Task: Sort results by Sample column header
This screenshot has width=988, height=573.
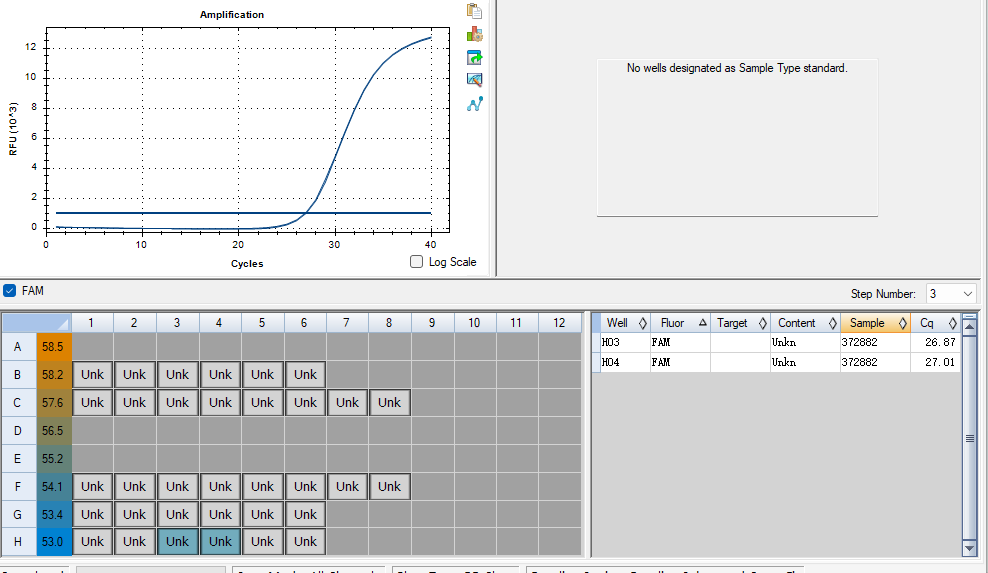Action: pyautogui.click(x=875, y=323)
